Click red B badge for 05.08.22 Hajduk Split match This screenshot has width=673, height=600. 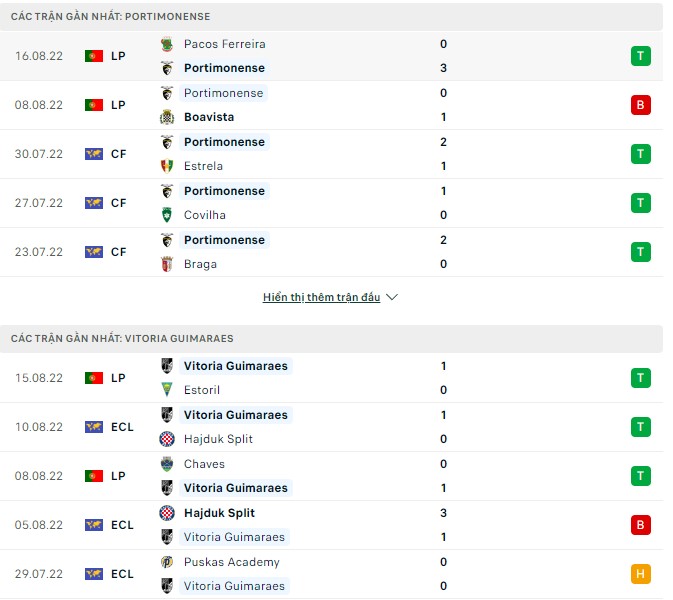pos(640,525)
